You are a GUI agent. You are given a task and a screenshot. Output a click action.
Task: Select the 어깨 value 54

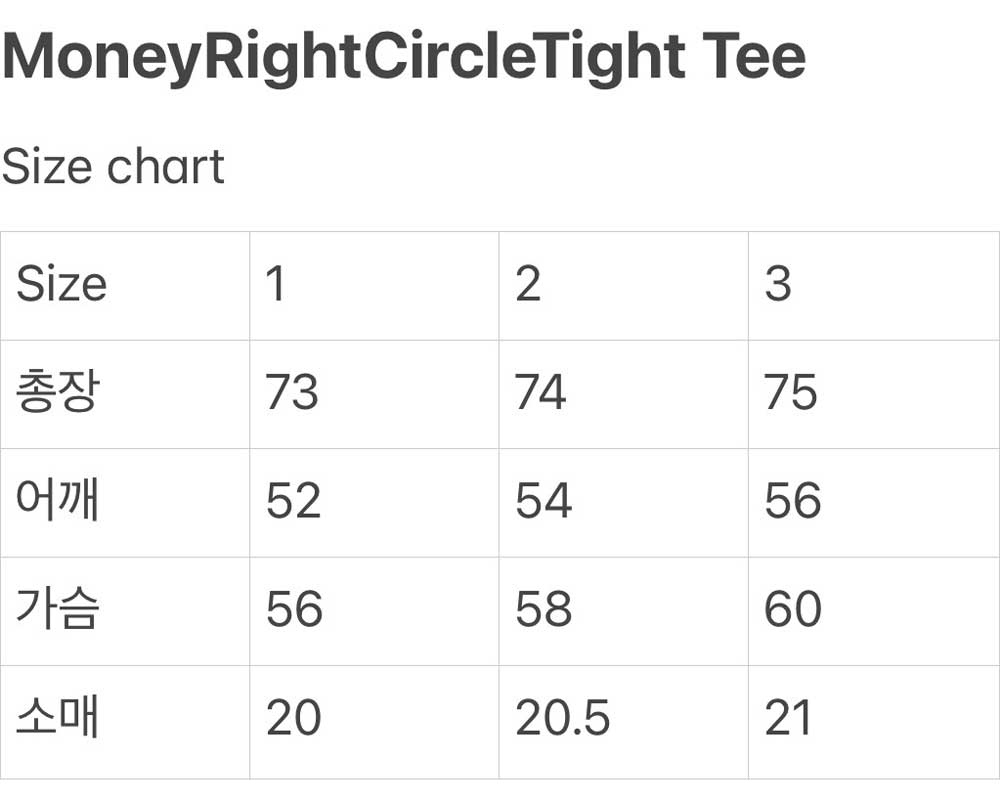click(543, 500)
